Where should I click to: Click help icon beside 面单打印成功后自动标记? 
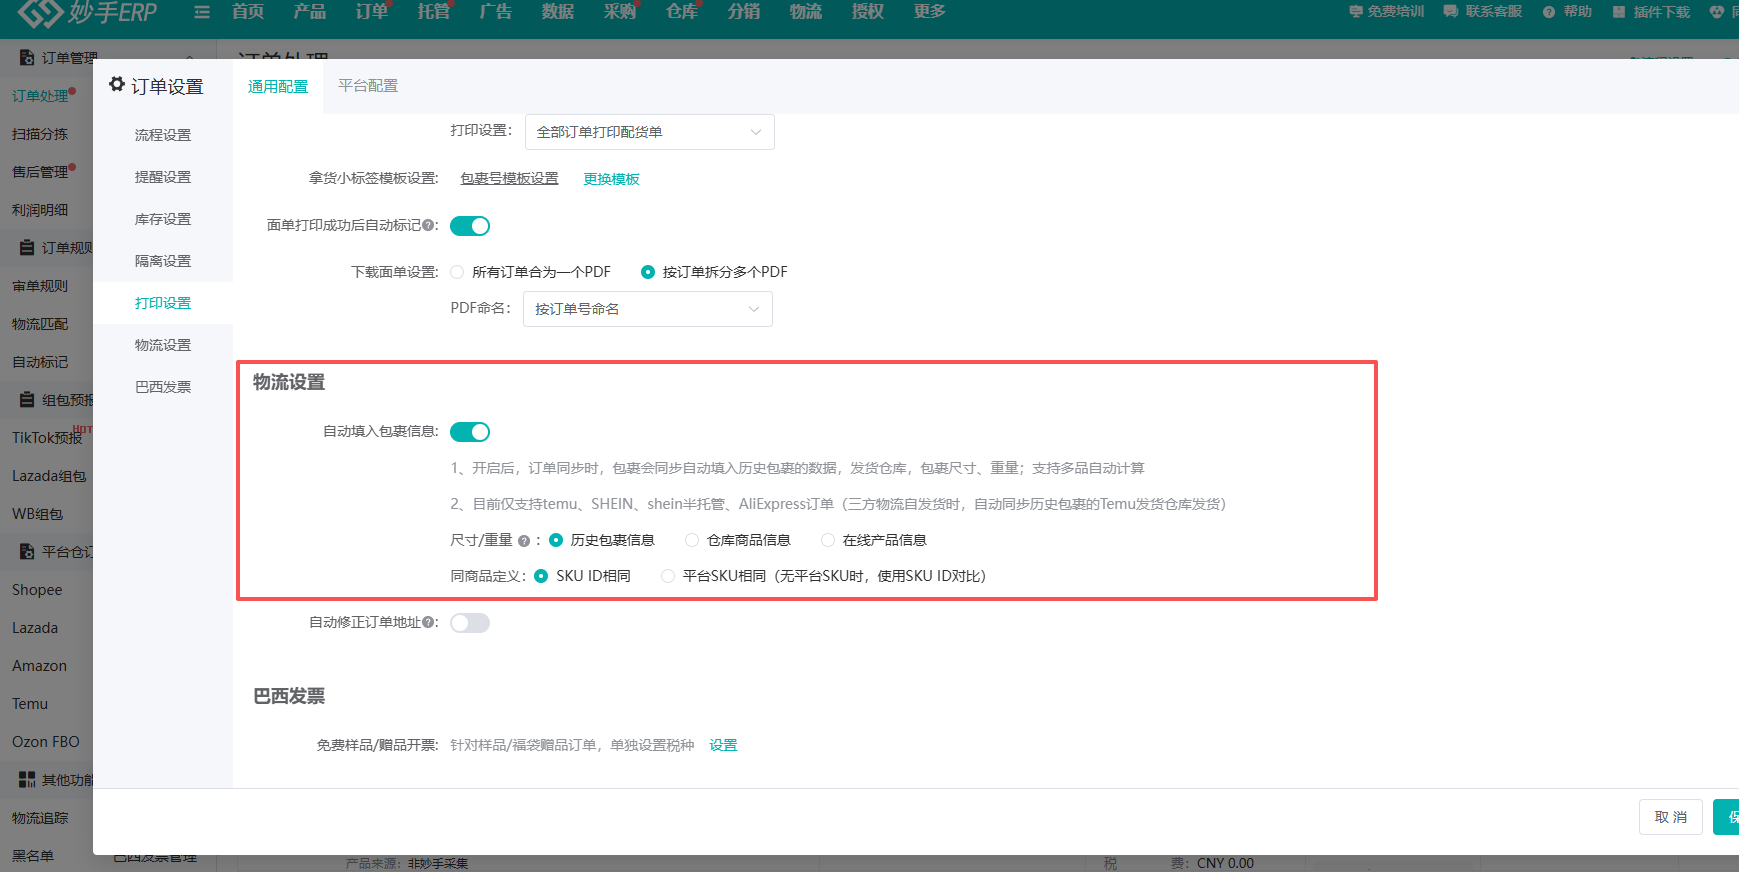[428, 226]
